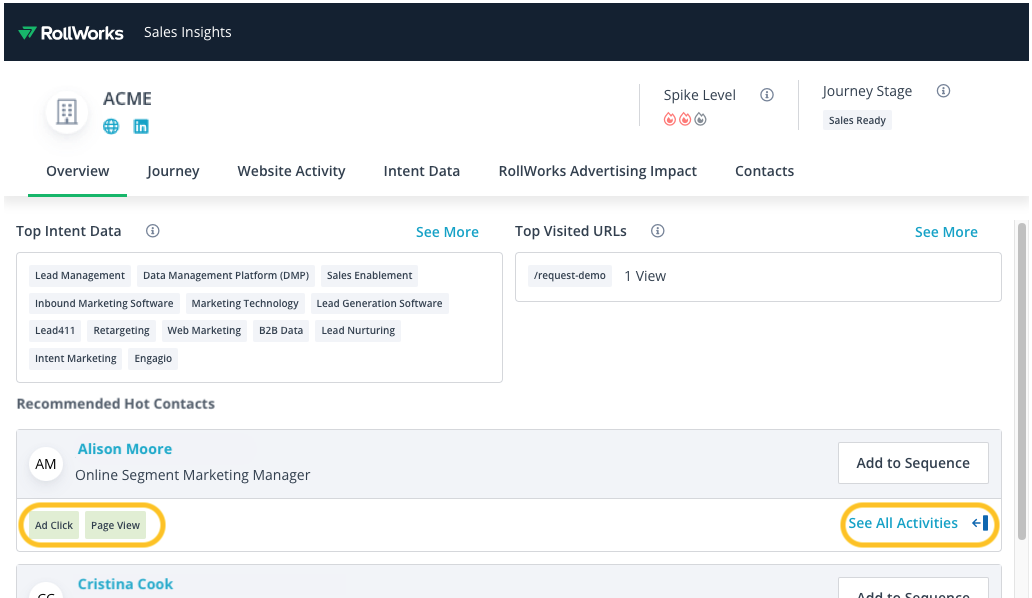Click the RollWorks logo
The width and height of the screenshot is (1032, 598).
(x=70, y=32)
